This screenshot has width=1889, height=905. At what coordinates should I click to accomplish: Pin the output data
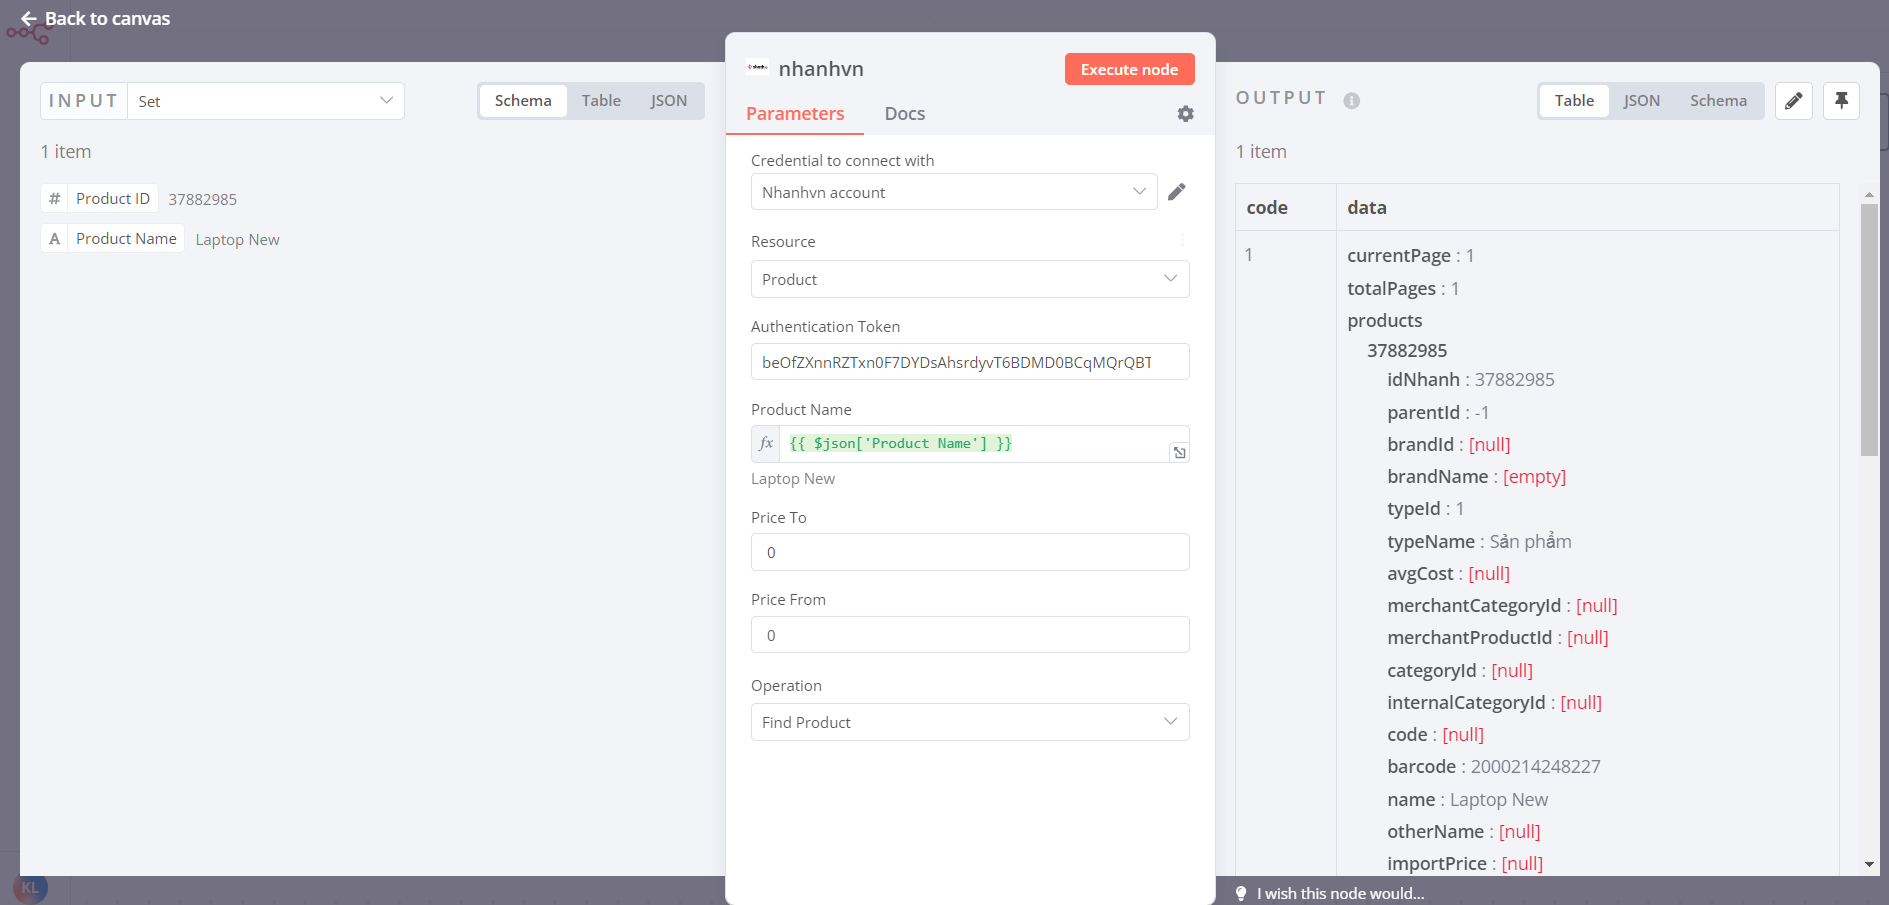tap(1841, 101)
